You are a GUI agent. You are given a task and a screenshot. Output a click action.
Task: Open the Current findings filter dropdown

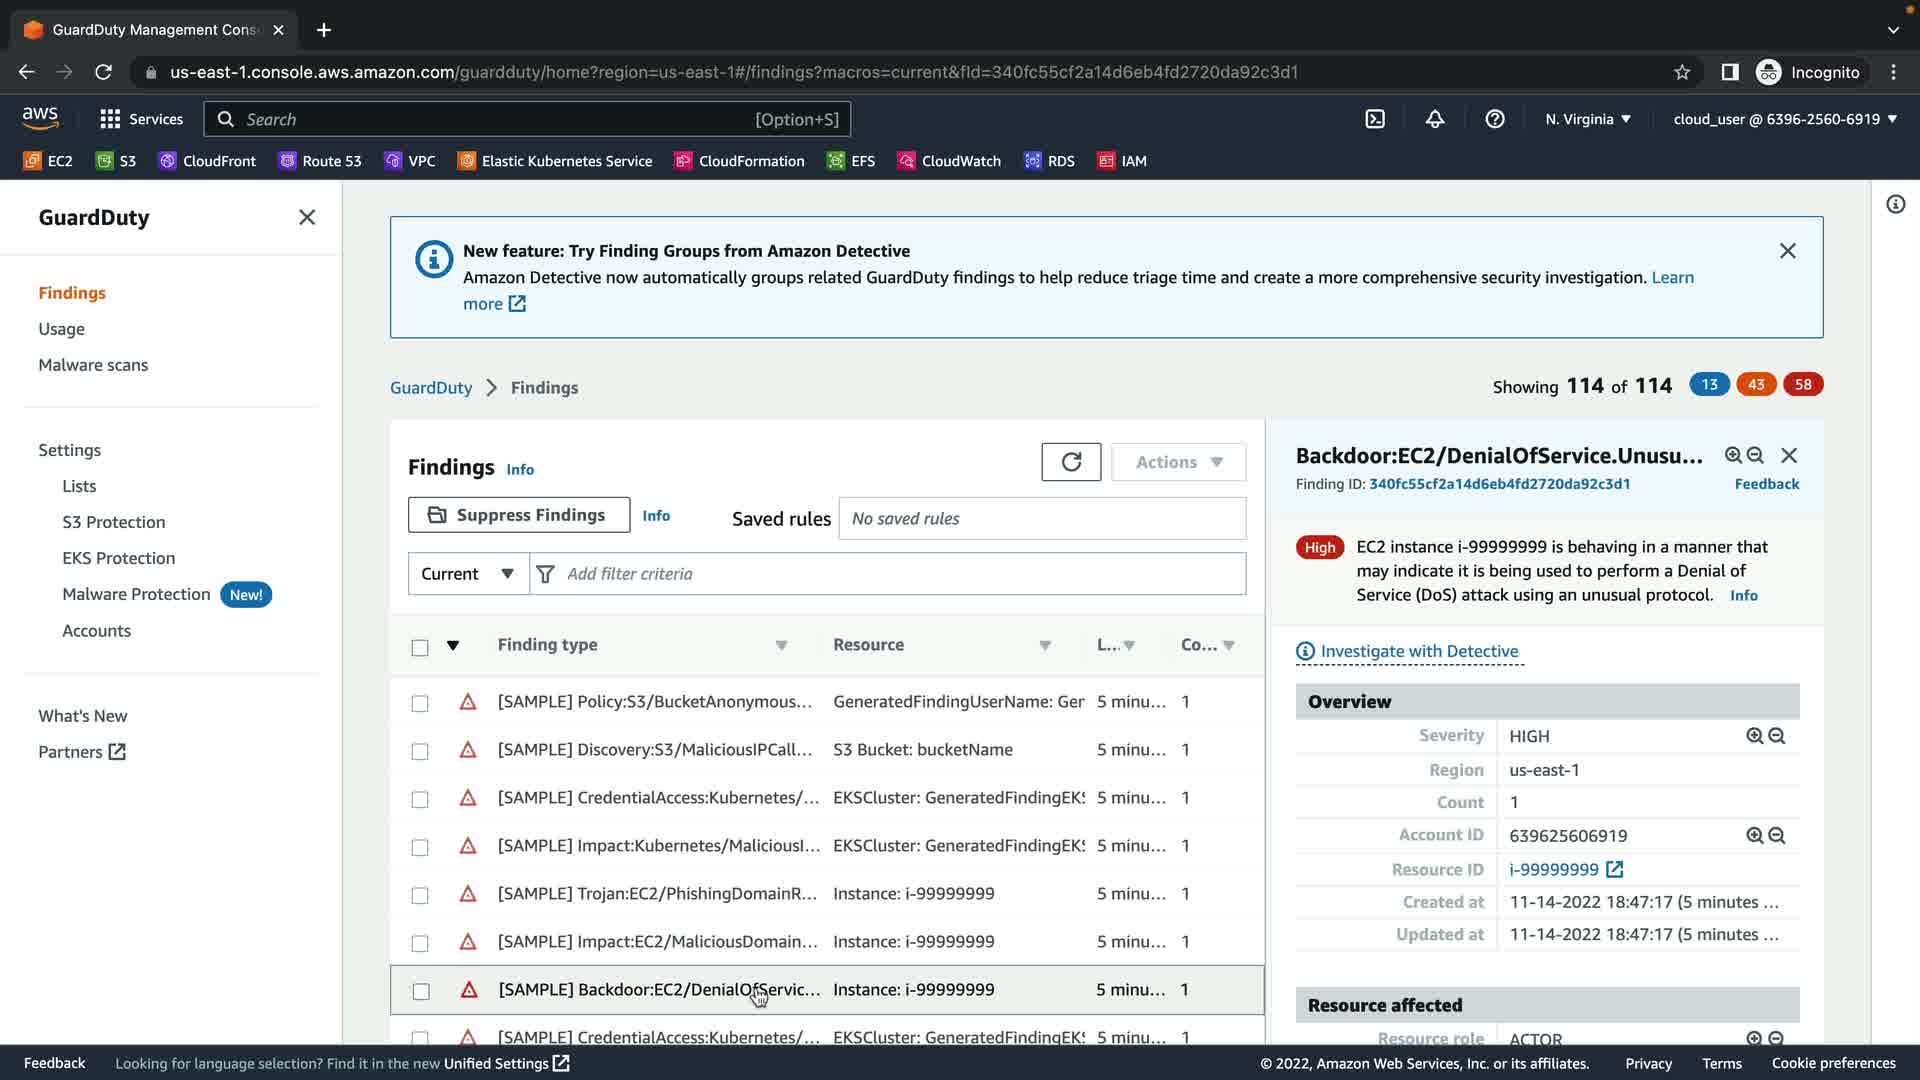(467, 574)
